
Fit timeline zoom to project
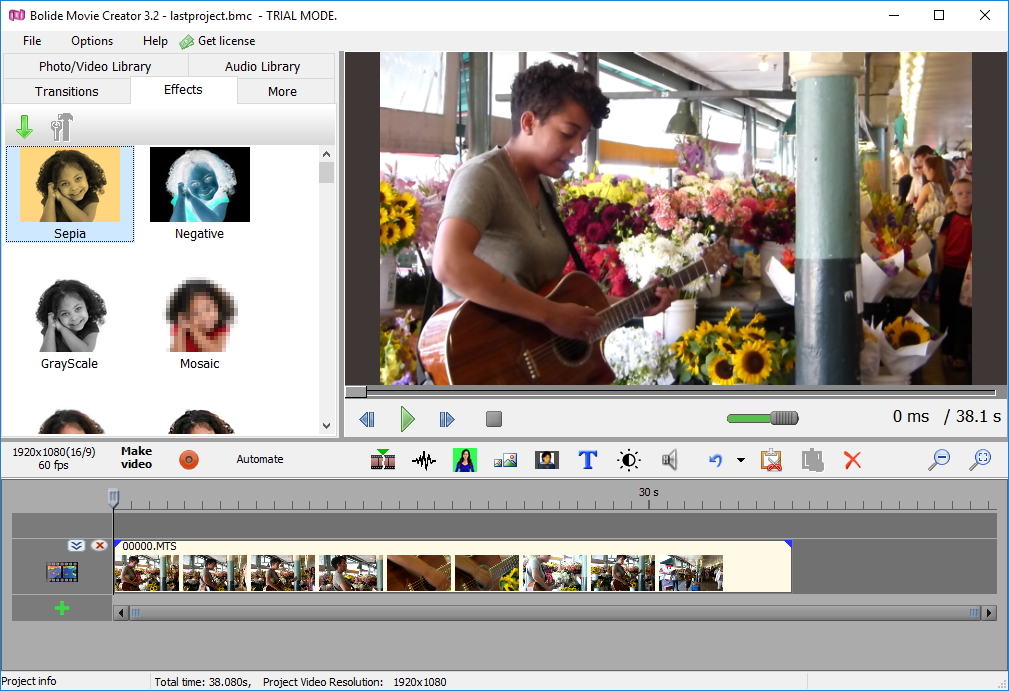[x=981, y=459]
